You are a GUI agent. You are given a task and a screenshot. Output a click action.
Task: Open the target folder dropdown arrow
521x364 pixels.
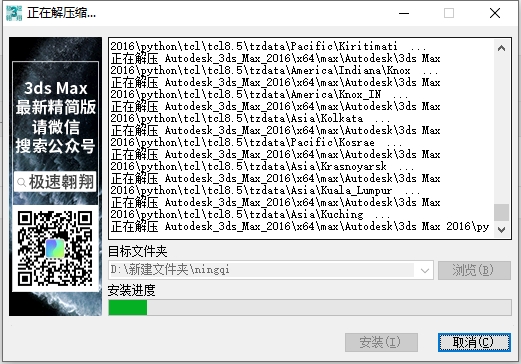(x=425, y=270)
